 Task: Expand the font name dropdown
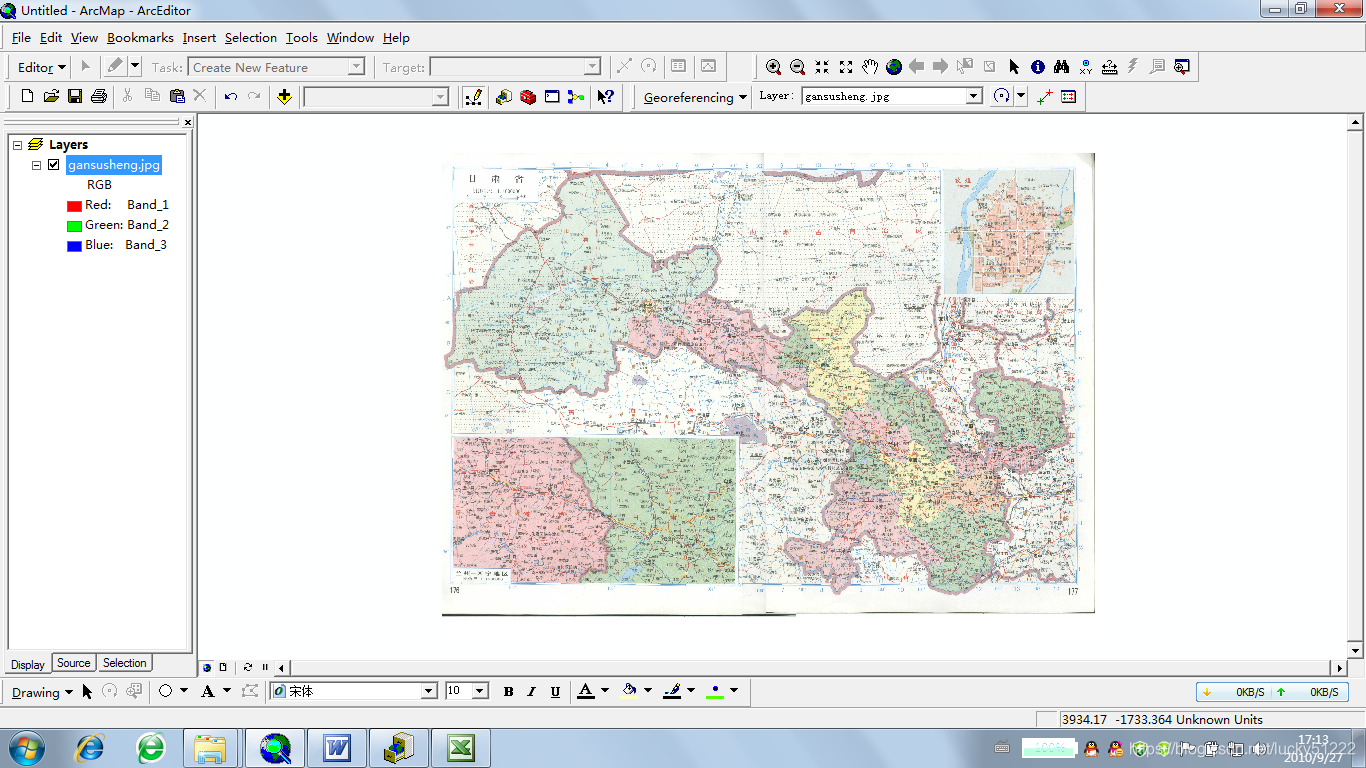pos(429,691)
